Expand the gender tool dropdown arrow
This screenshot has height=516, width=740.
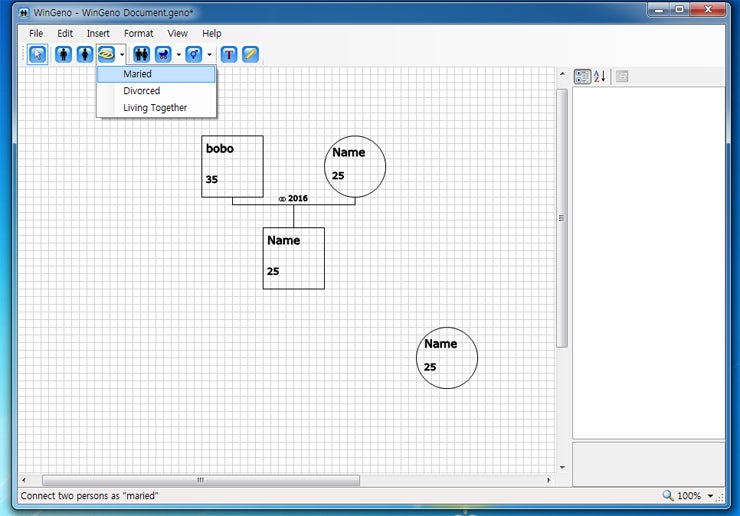click(210, 55)
